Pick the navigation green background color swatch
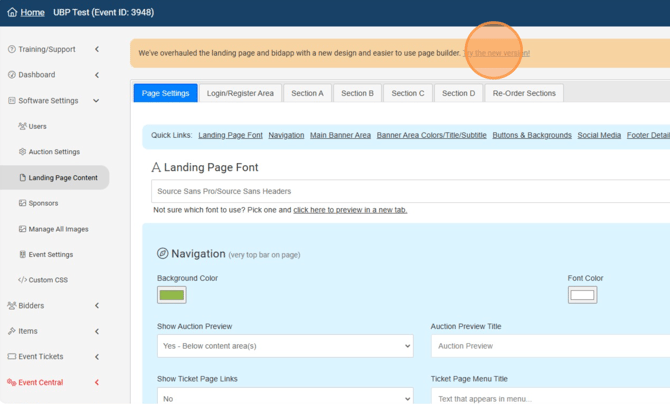Screen dimensions: 670x410 pyautogui.click(x=172, y=295)
